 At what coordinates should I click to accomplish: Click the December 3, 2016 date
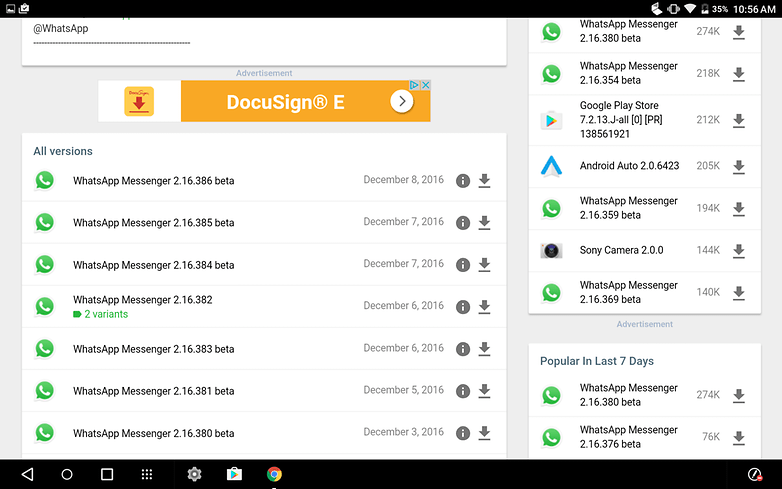[403, 432]
